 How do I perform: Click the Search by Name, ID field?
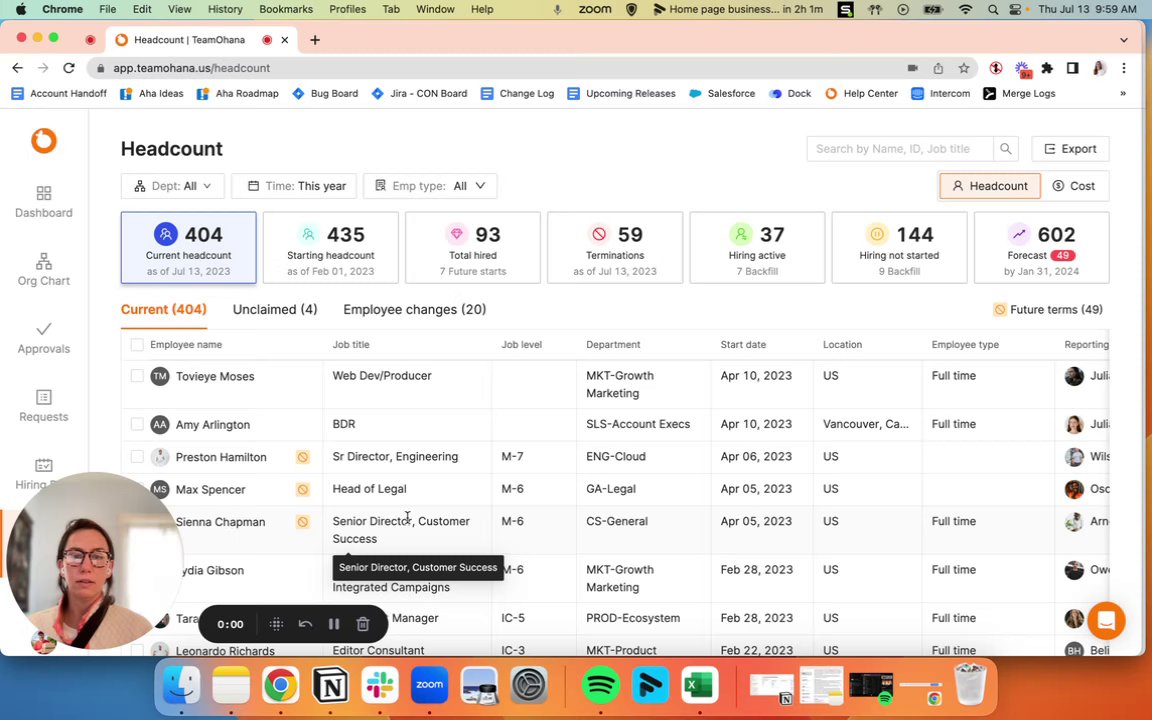(900, 148)
